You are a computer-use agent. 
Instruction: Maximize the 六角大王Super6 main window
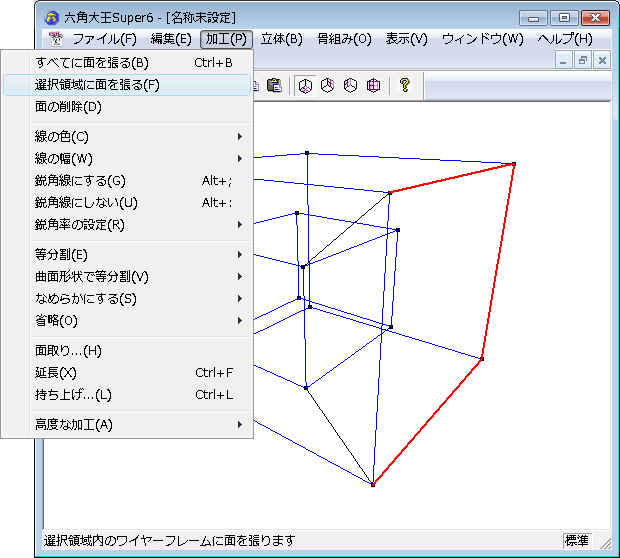tap(564, 18)
